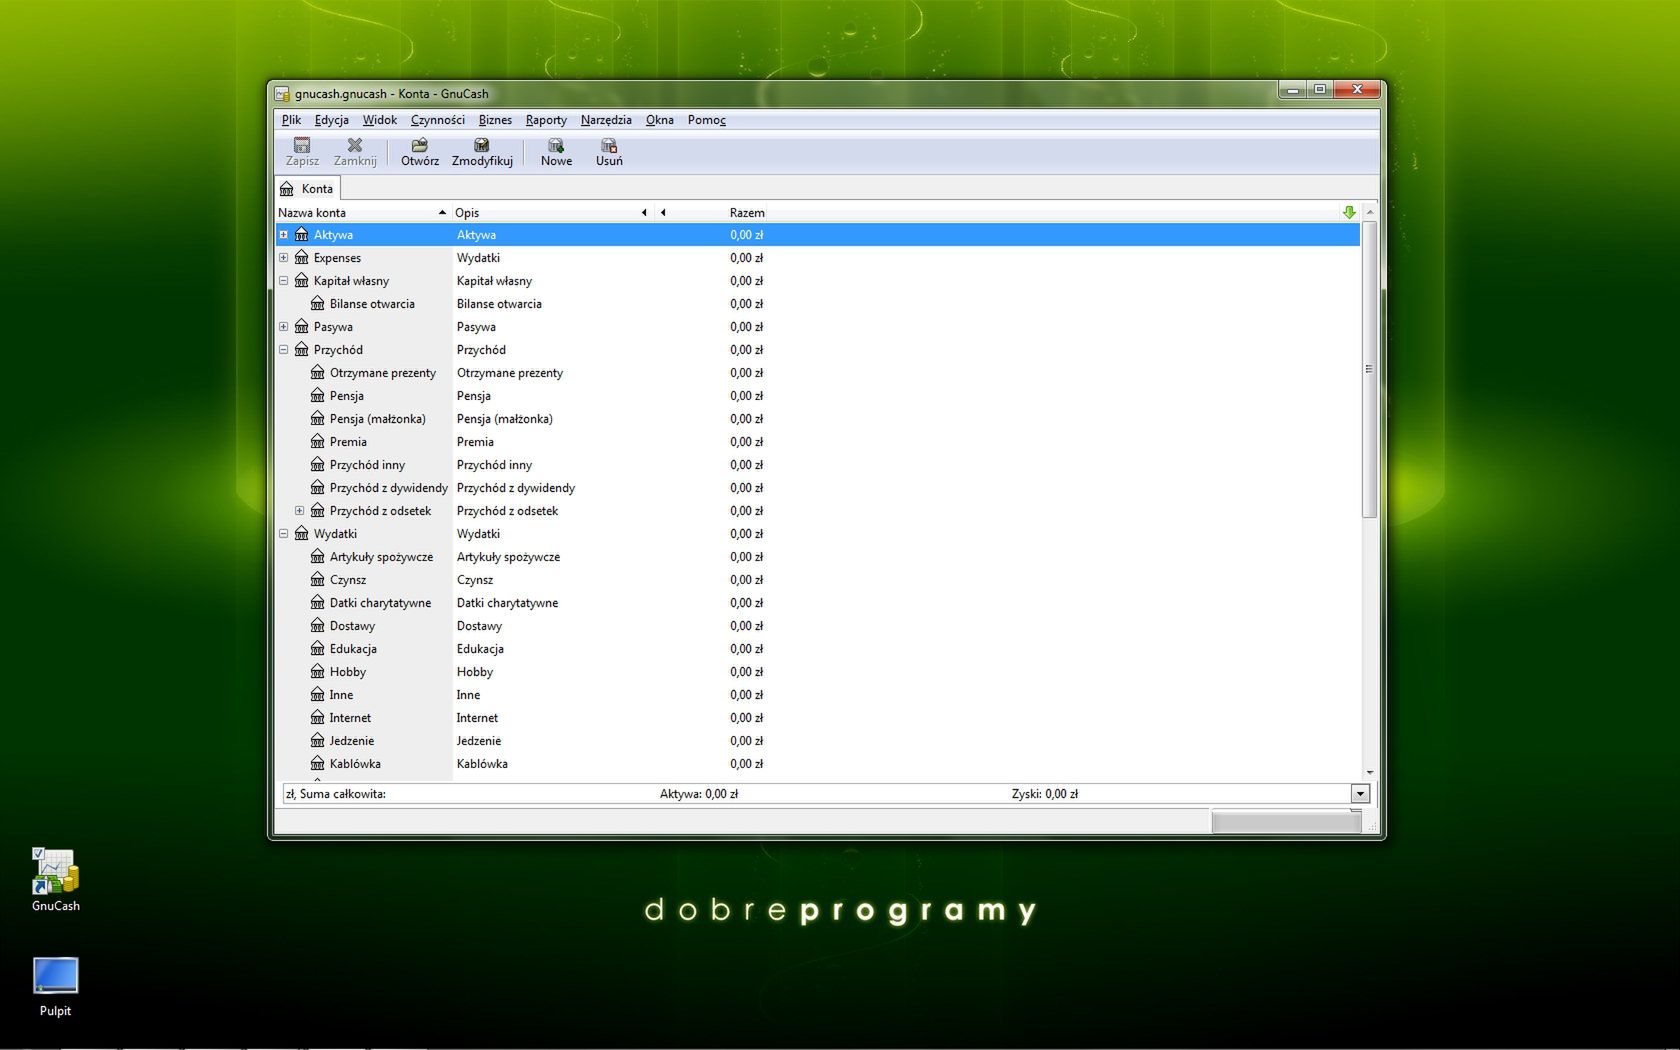Click the bank icon beside Hobby

(317, 672)
